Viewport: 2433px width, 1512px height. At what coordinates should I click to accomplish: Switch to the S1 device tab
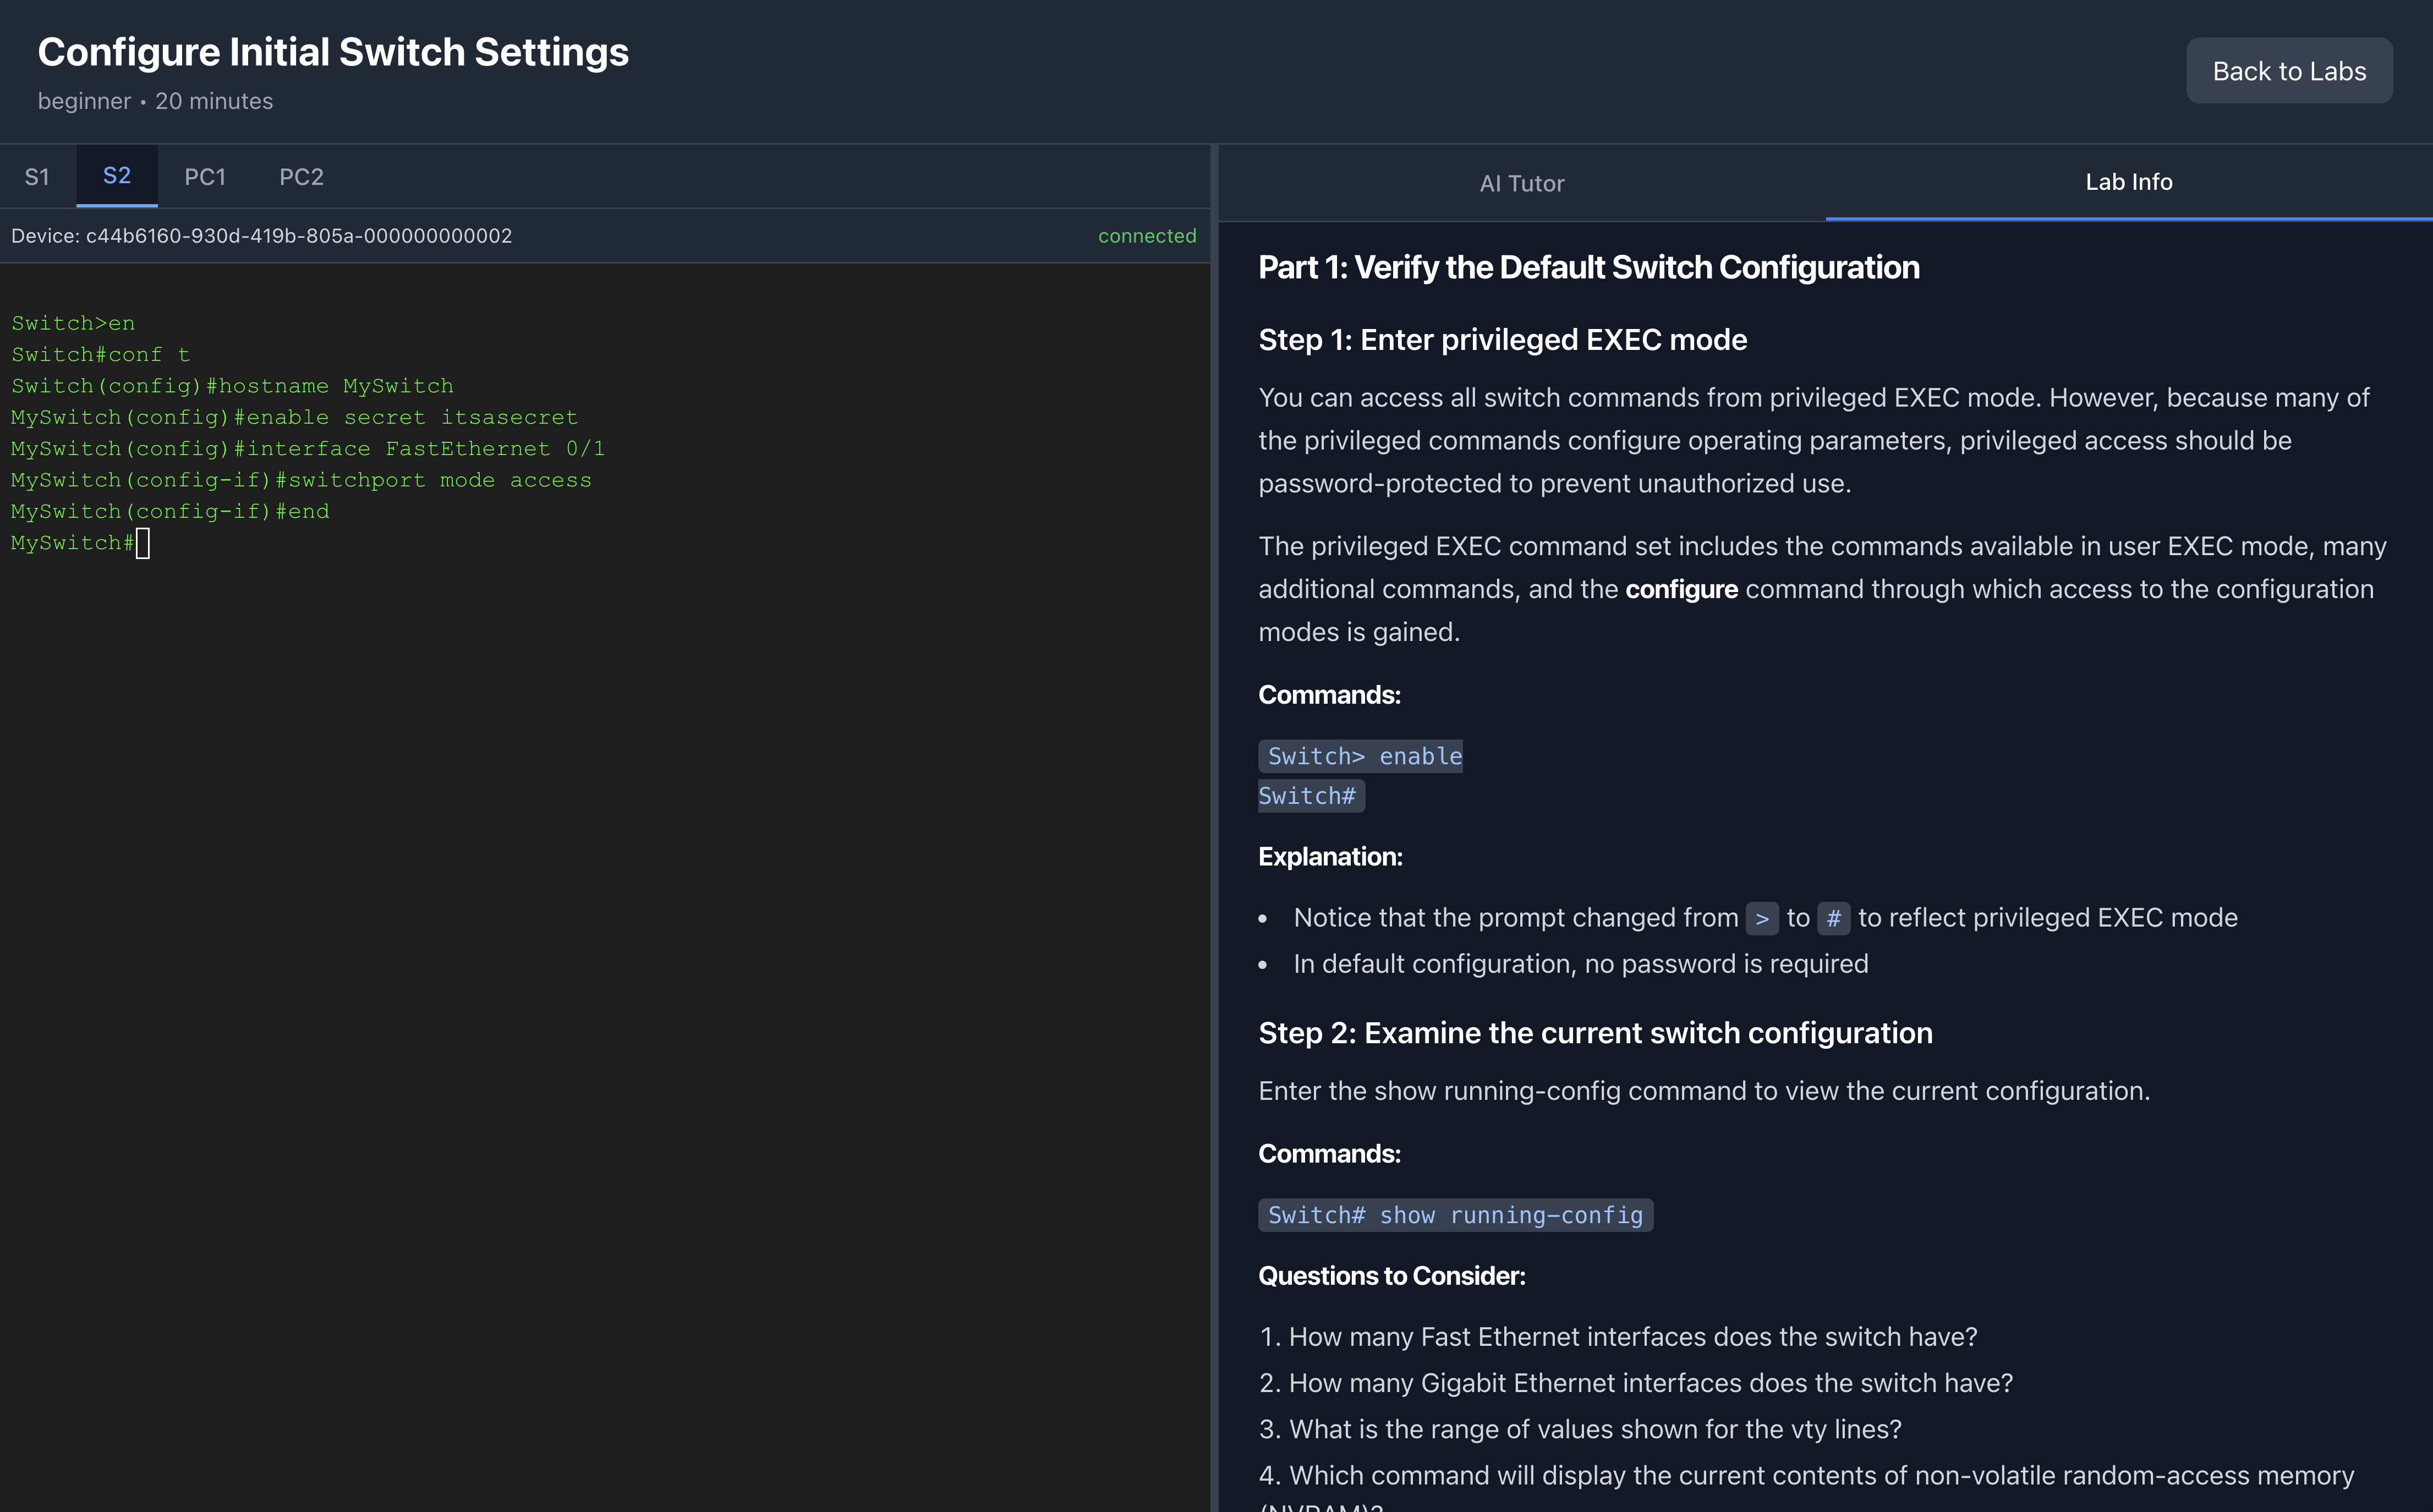pyautogui.click(x=37, y=177)
